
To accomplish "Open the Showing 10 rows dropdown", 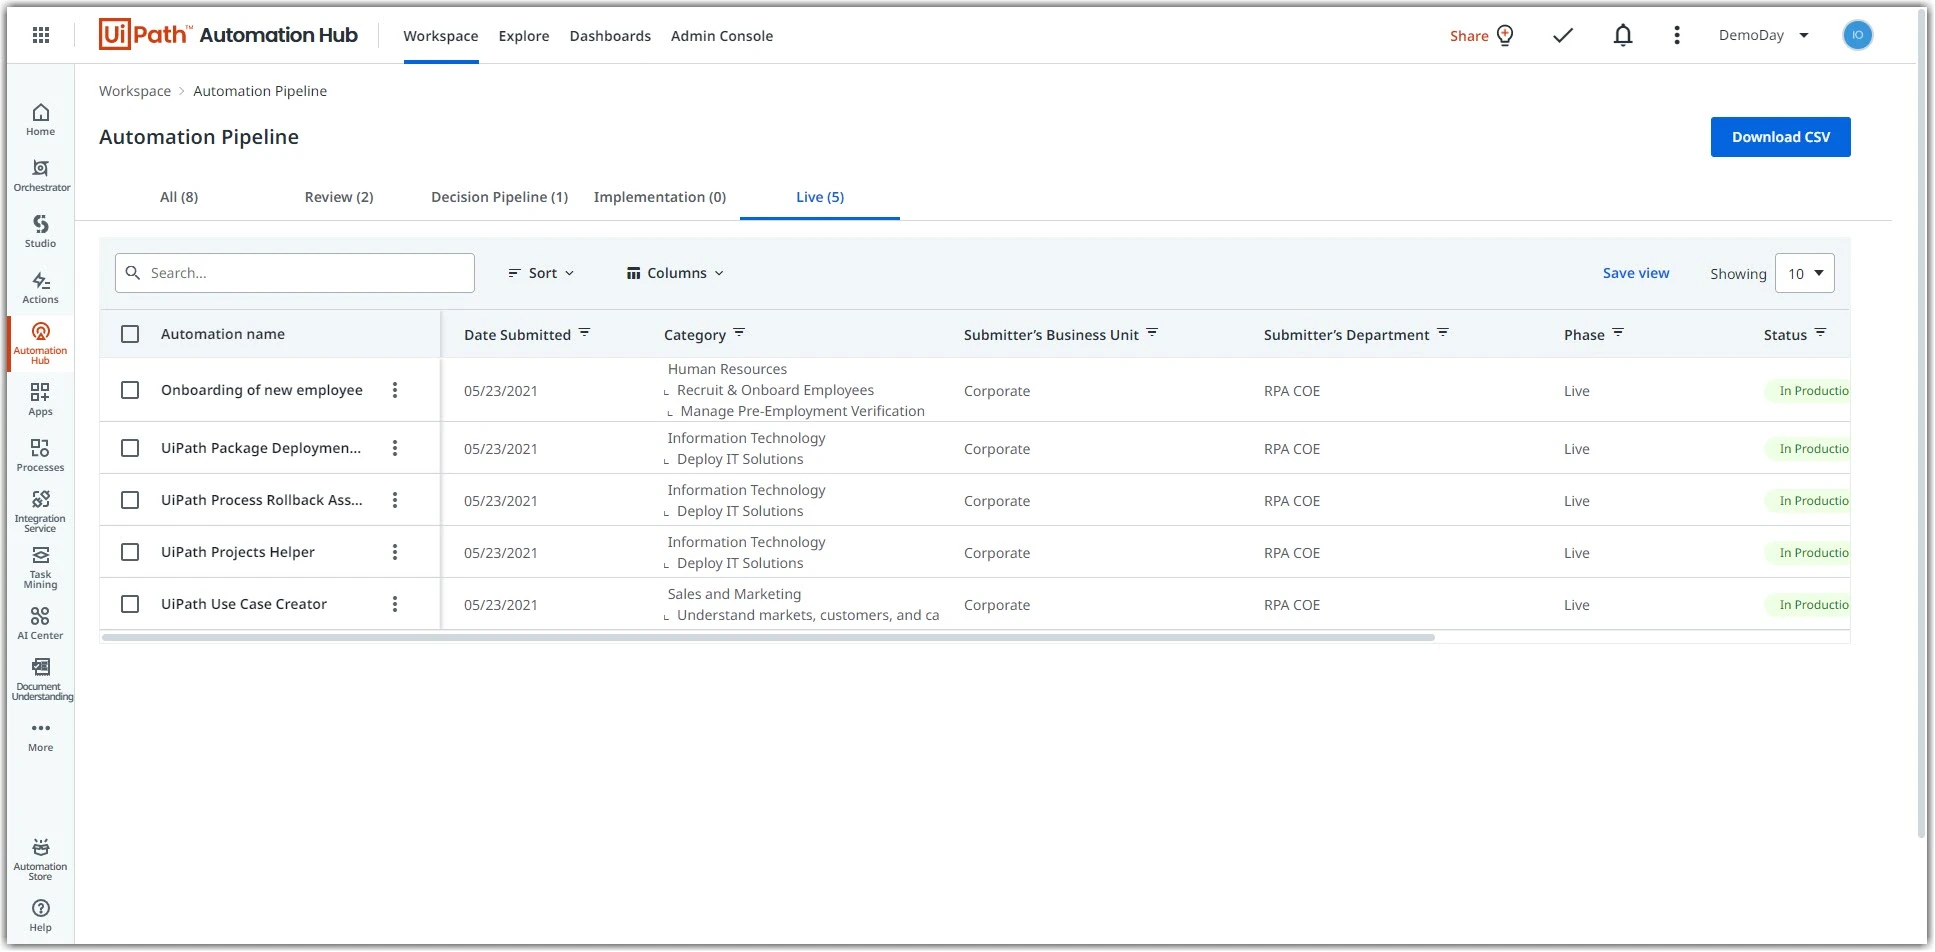I will pyautogui.click(x=1805, y=273).
